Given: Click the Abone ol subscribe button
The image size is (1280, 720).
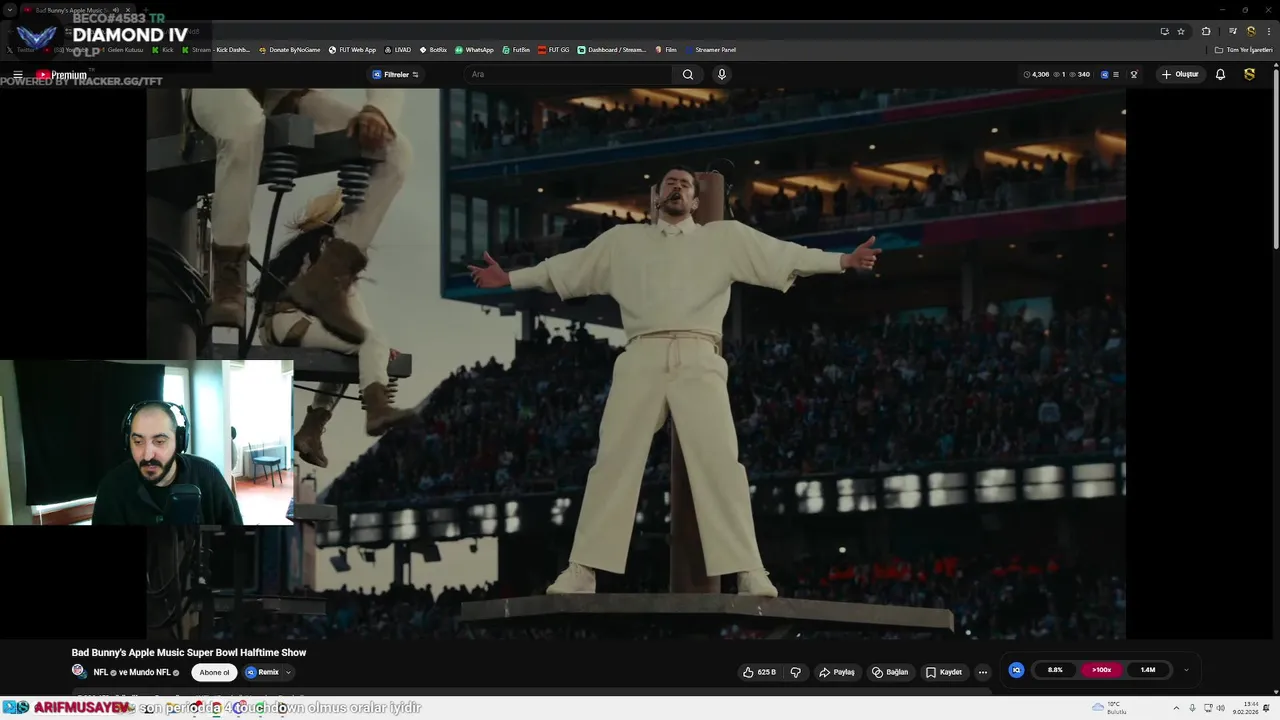Looking at the screenshot, I should [214, 672].
